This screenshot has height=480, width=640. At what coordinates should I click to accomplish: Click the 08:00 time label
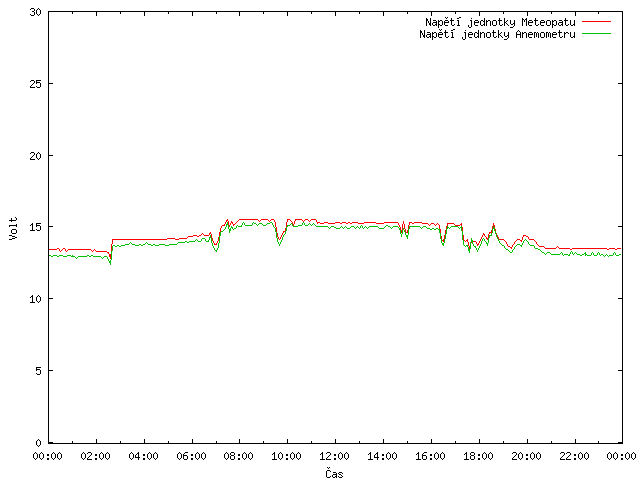(239, 456)
